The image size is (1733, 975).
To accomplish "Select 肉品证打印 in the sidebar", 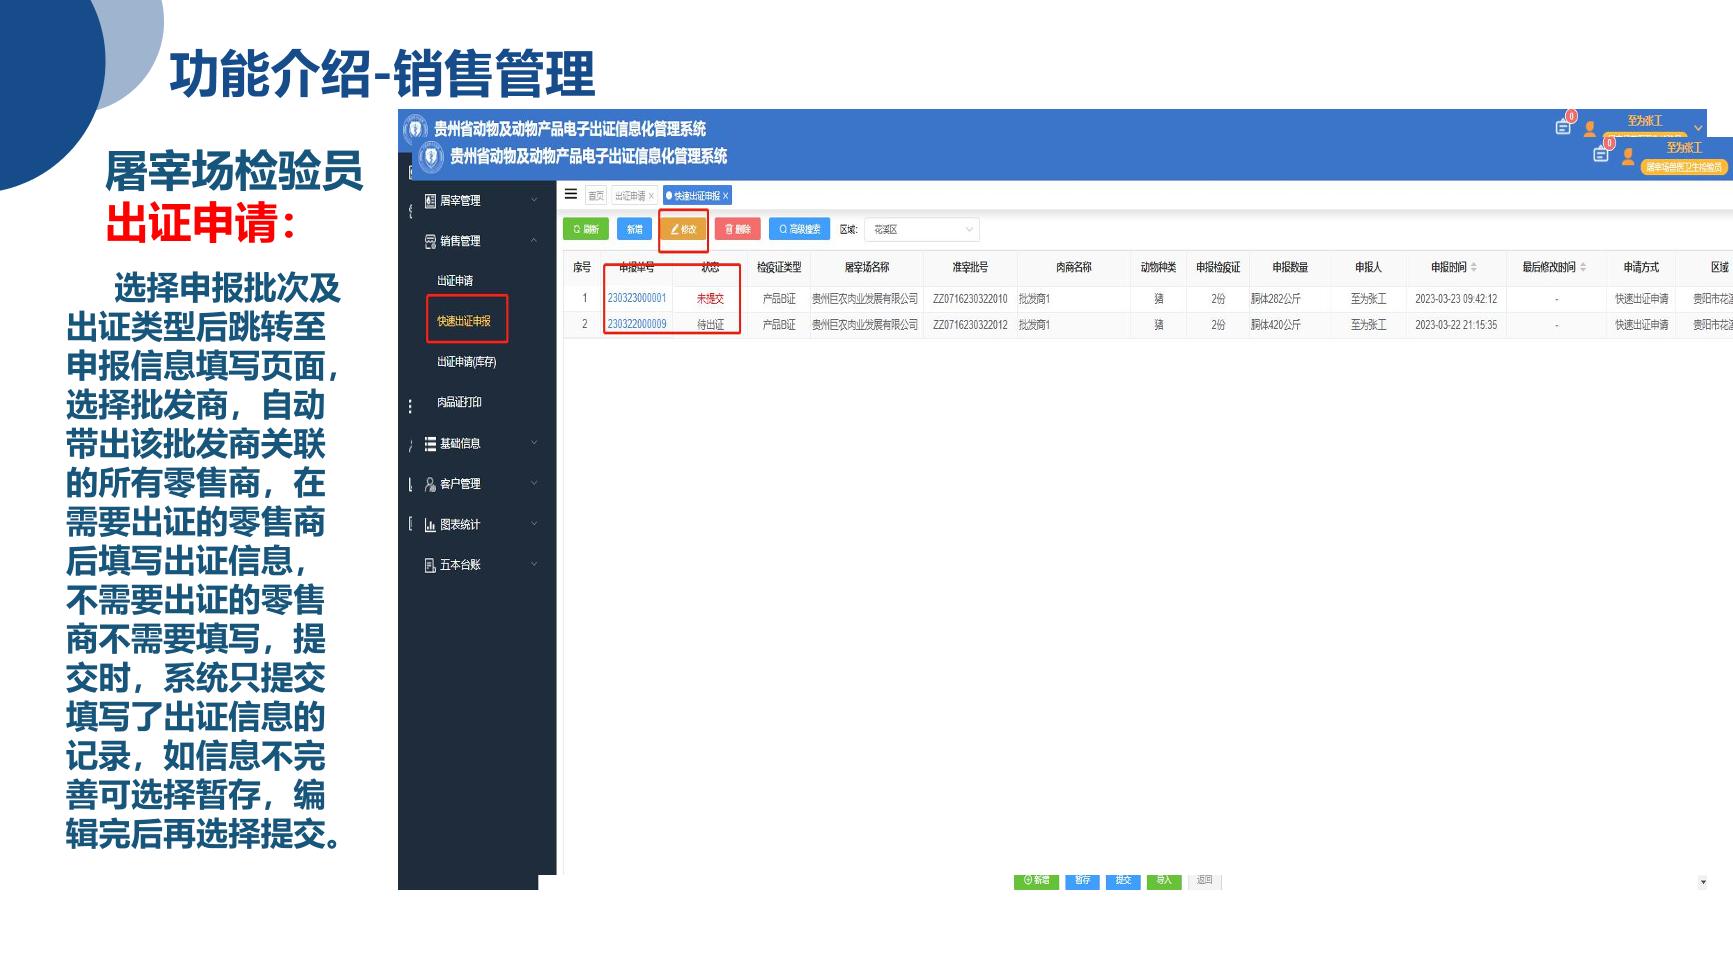I will [459, 402].
